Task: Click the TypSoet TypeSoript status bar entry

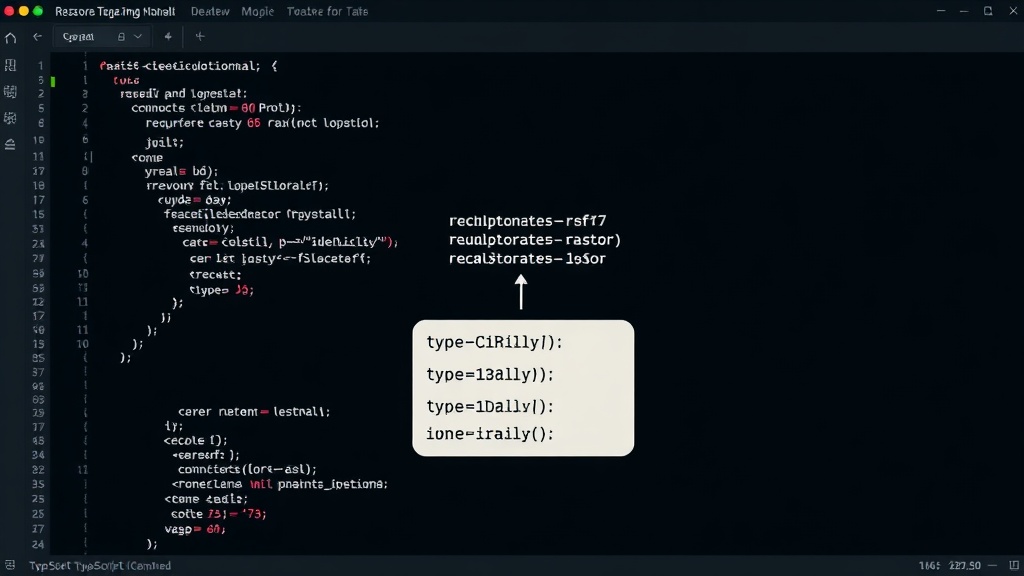Action: coord(100,566)
